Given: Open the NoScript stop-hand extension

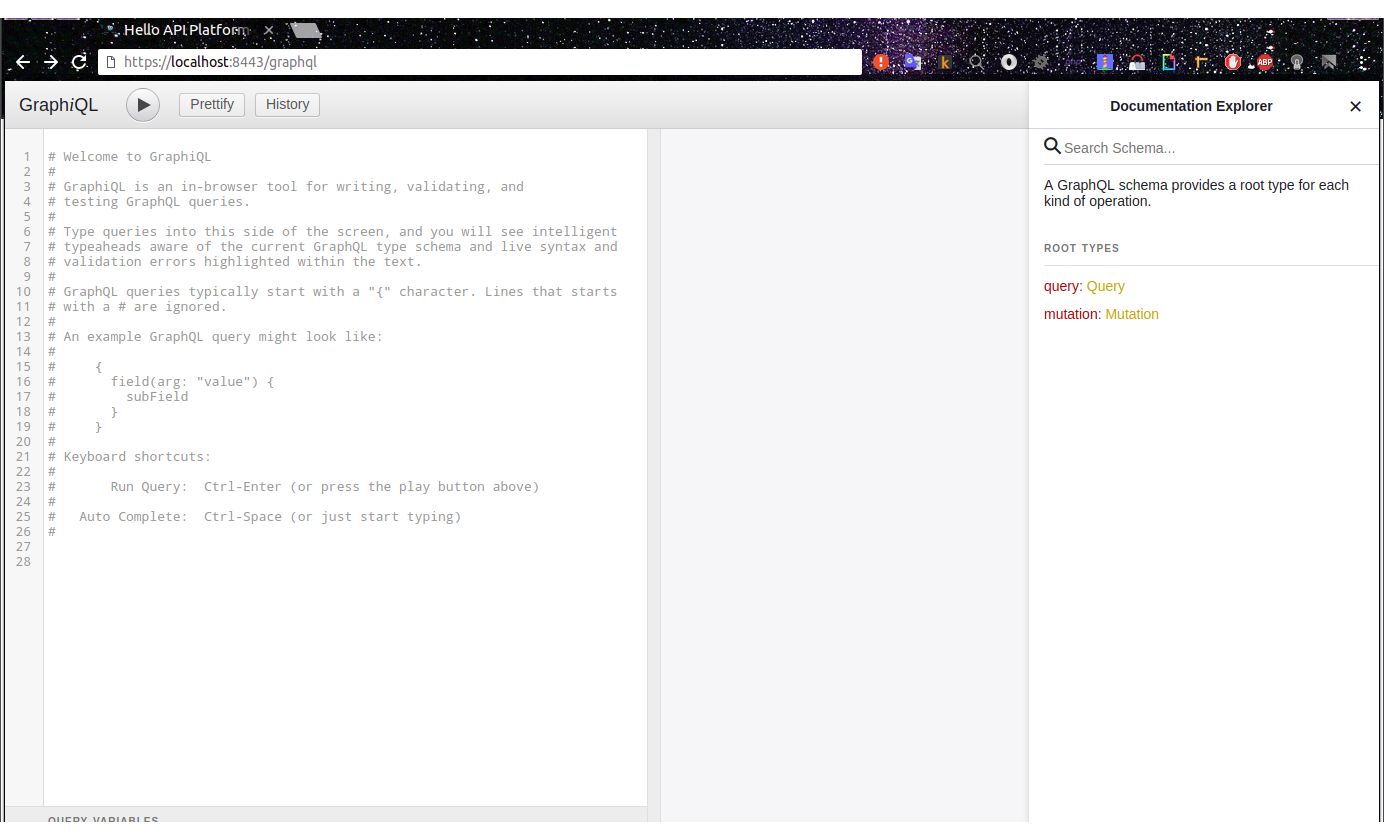Looking at the screenshot, I should pyautogui.click(x=1233, y=61).
